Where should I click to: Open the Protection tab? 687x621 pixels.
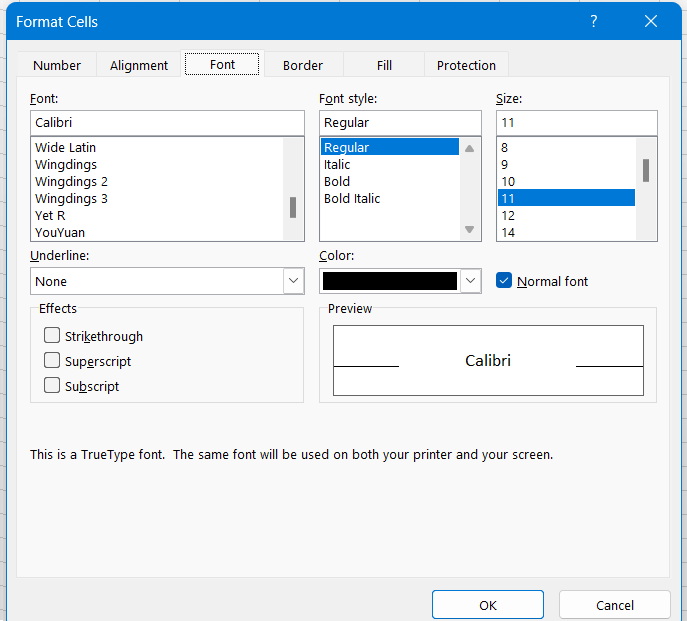pyautogui.click(x=466, y=65)
